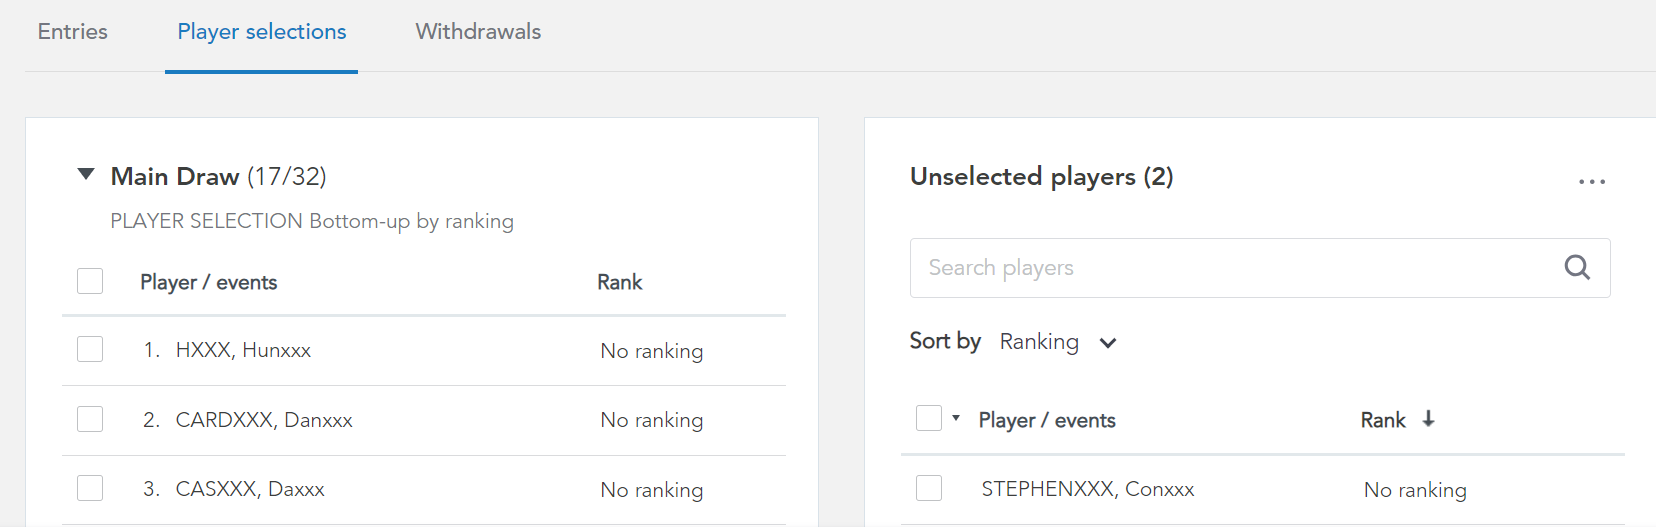Open the three-dots options menu

tap(1592, 182)
